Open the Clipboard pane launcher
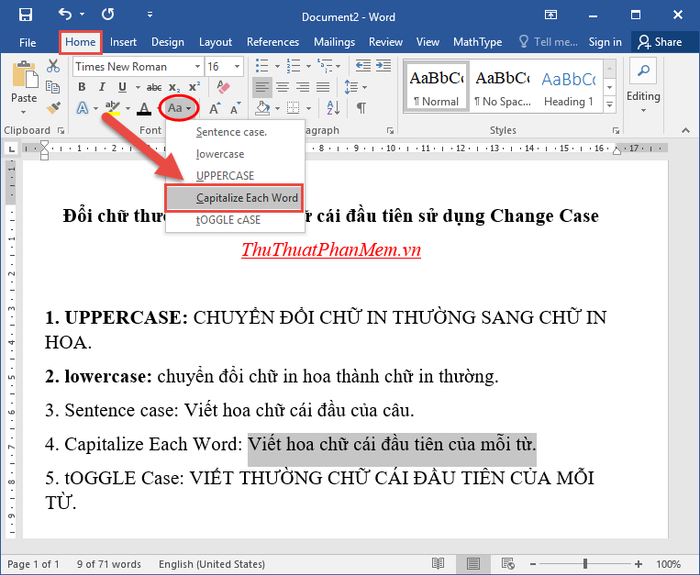This screenshot has width=700, height=575. pos(61,130)
